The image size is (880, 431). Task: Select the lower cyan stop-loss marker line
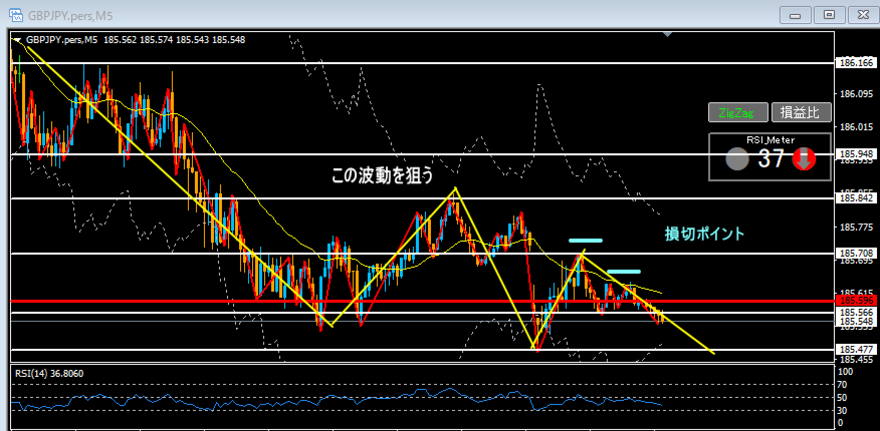(x=624, y=271)
